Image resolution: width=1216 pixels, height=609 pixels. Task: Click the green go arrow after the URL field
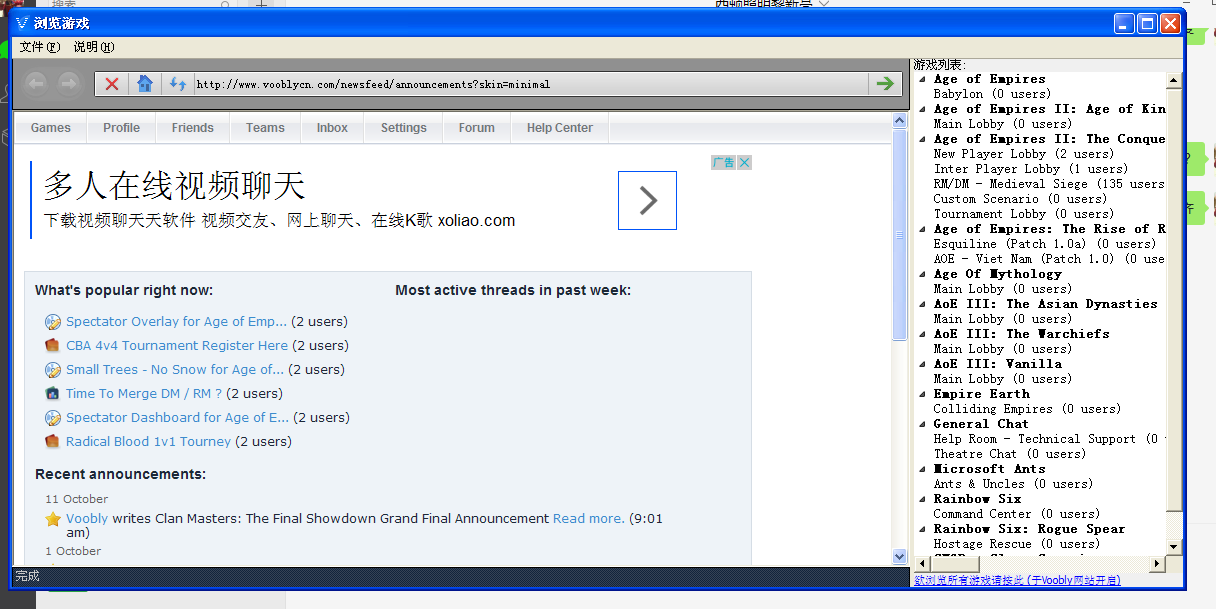point(885,83)
